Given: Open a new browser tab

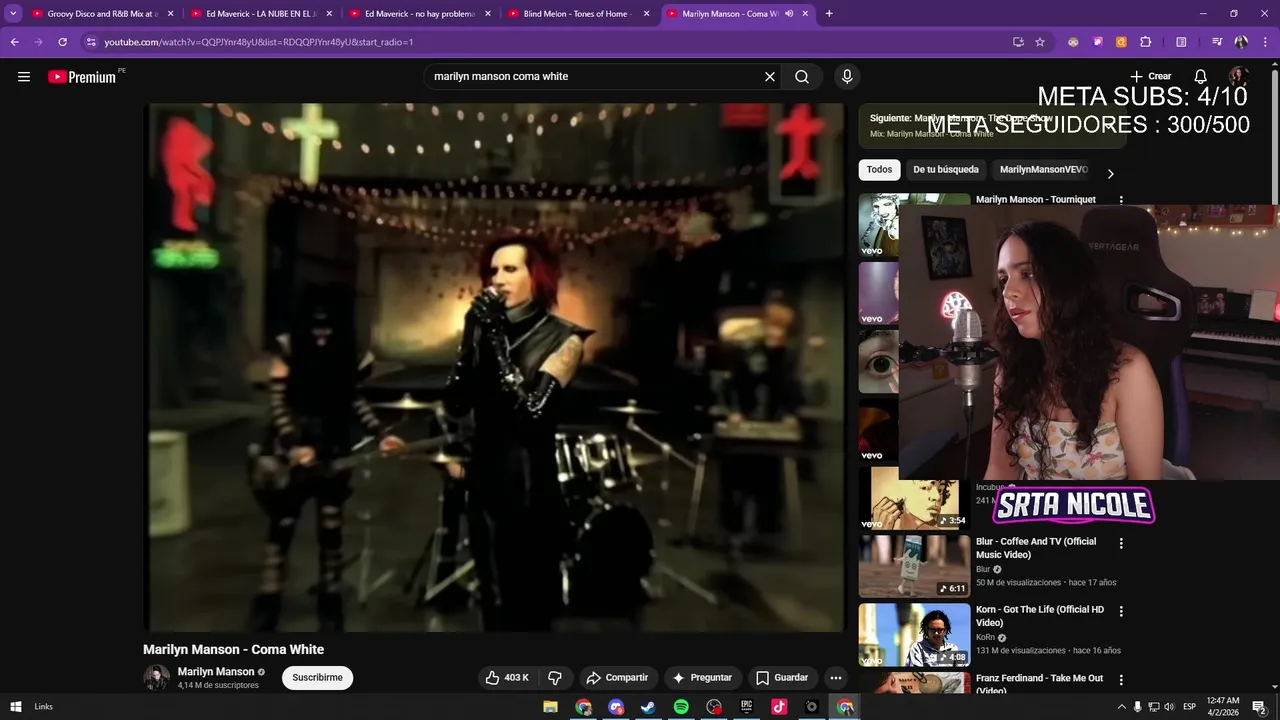Looking at the screenshot, I should point(829,14).
